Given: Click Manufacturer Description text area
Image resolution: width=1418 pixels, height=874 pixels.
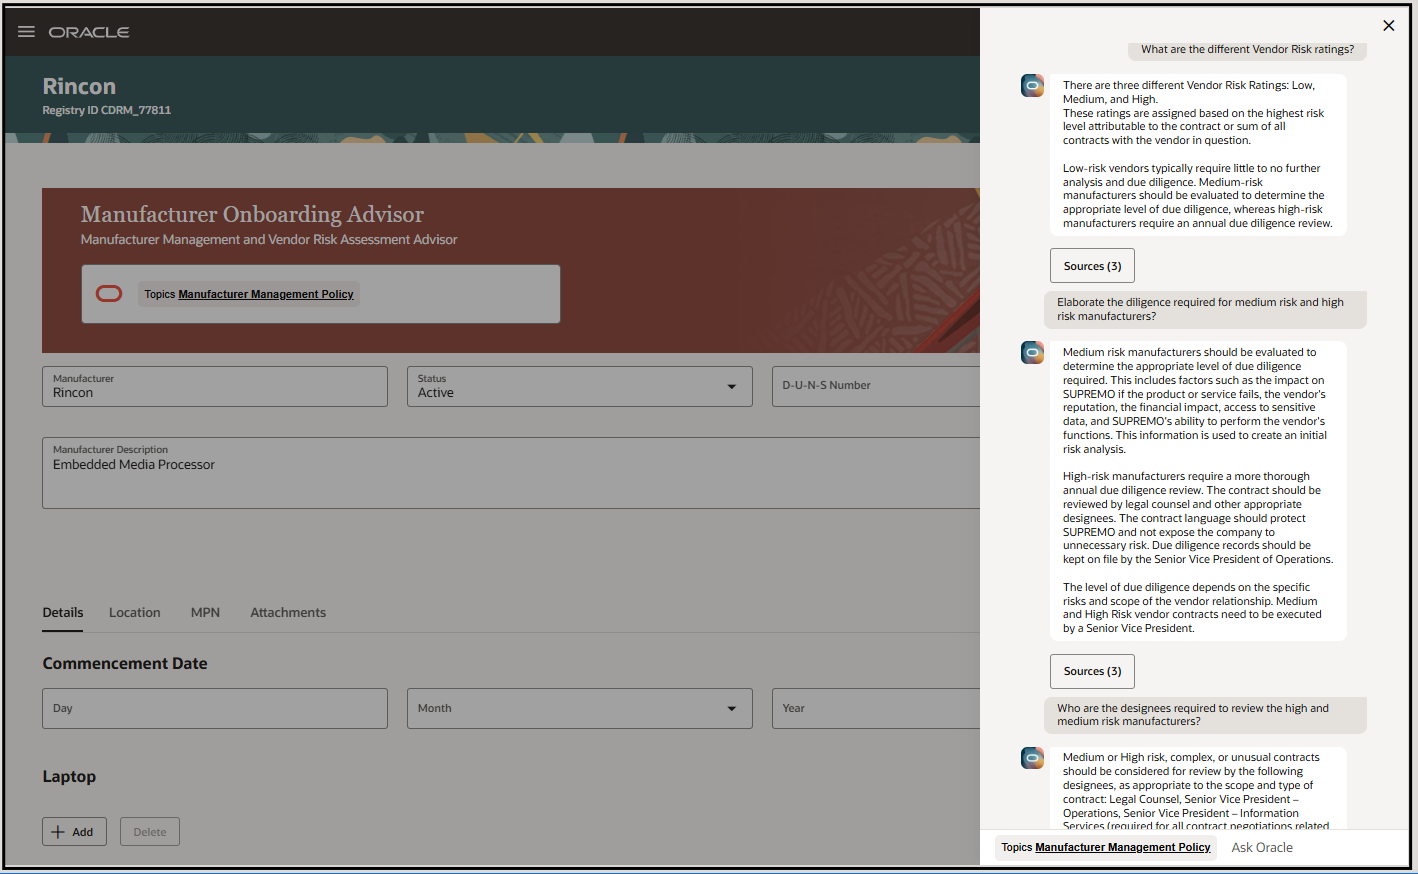Looking at the screenshot, I should pyautogui.click(x=511, y=473).
